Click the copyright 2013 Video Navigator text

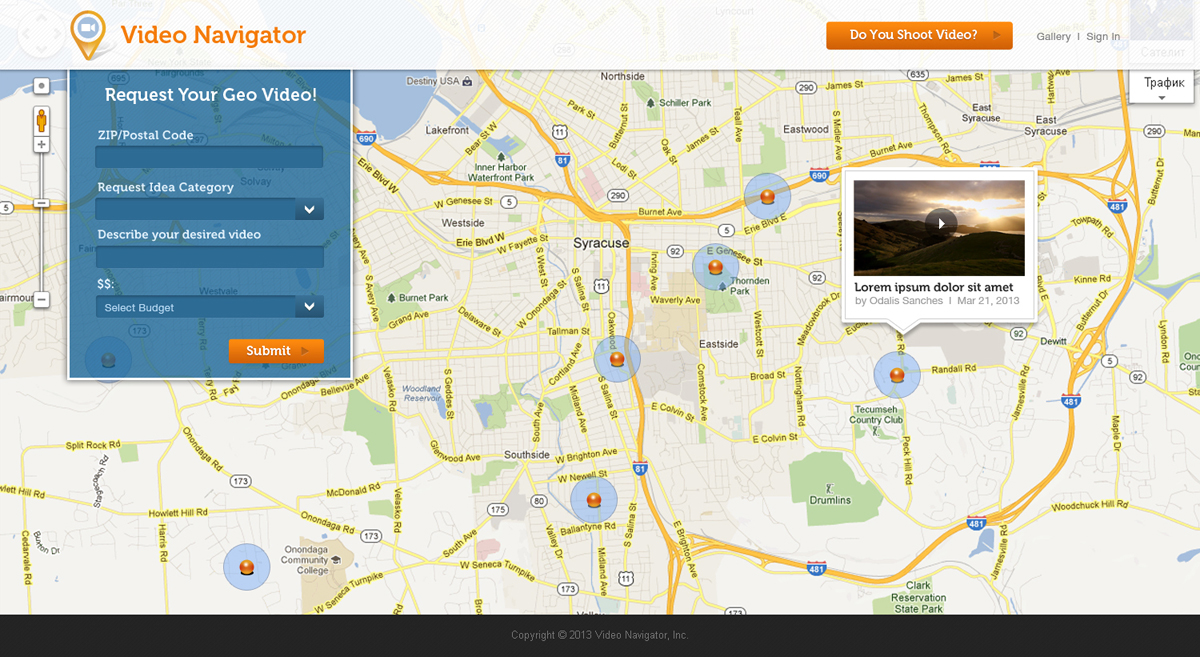coord(599,635)
